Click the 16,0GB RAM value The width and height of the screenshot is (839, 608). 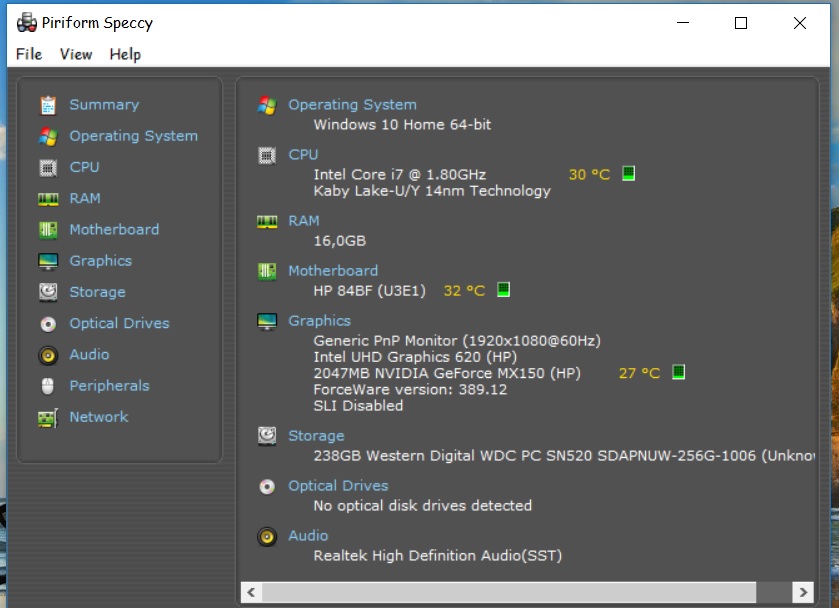[x=340, y=241]
